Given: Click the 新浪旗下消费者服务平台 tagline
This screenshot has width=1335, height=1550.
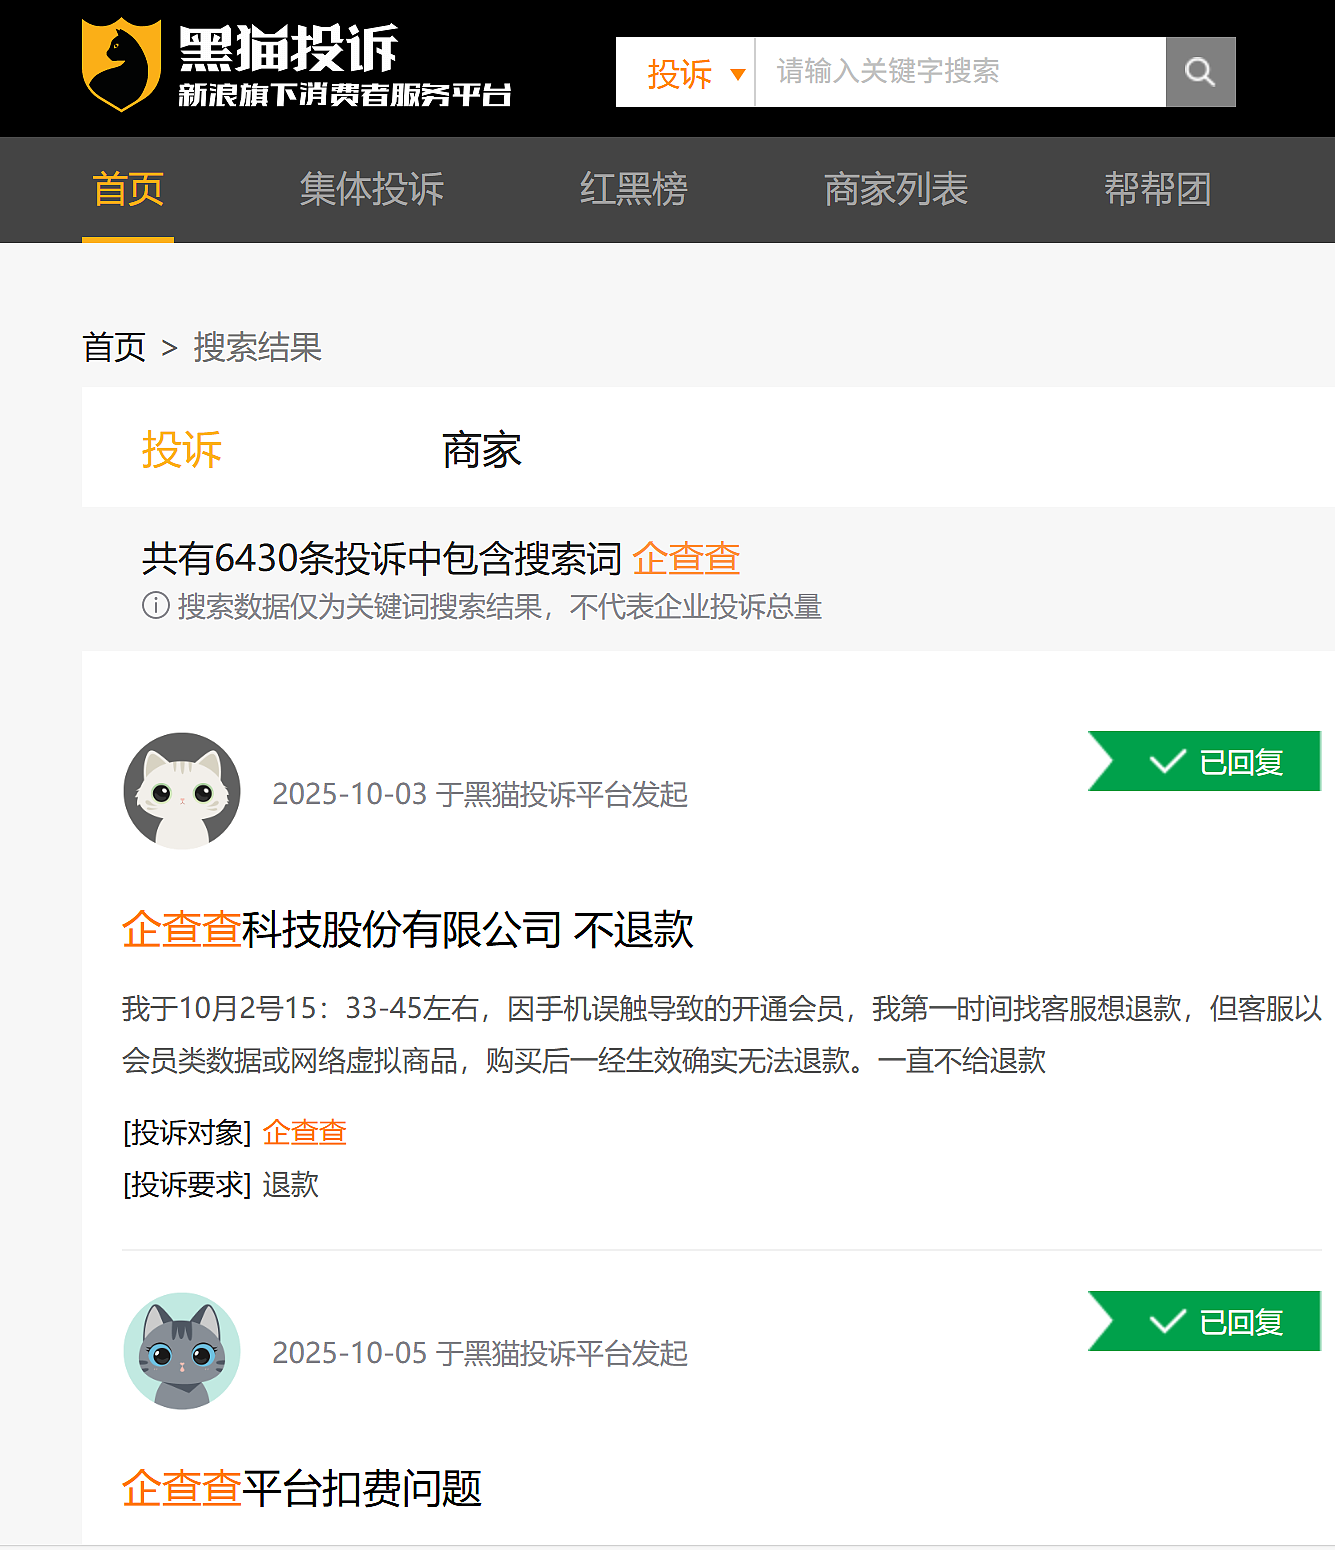Looking at the screenshot, I should click(x=345, y=95).
